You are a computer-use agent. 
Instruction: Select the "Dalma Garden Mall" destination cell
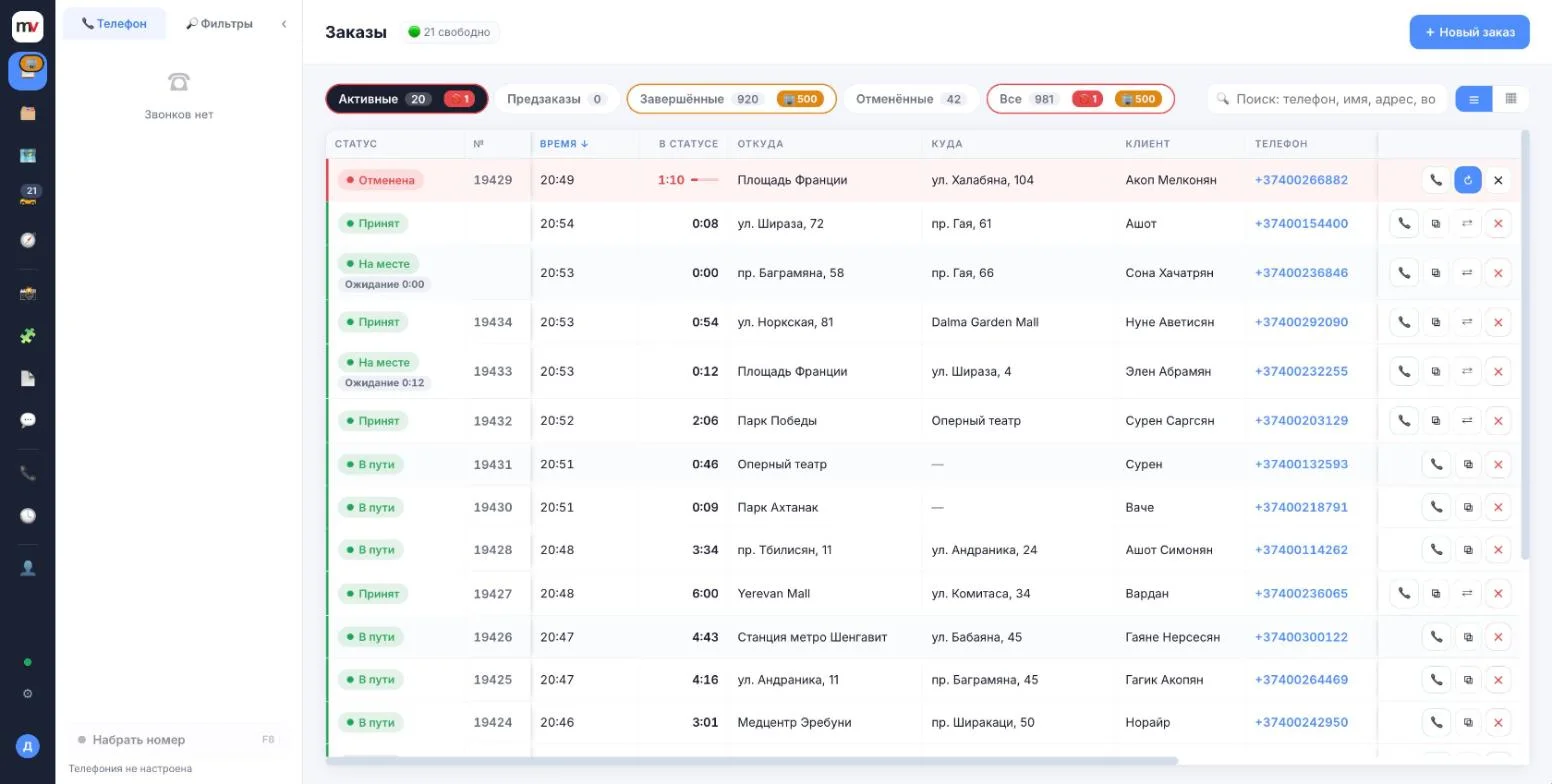tap(985, 322)
